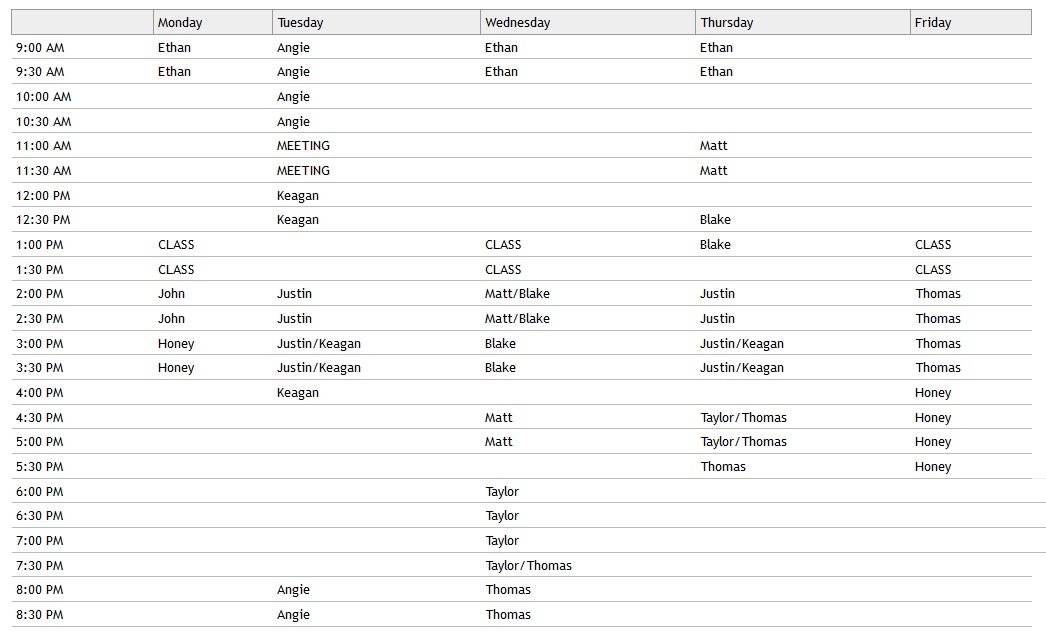Select the Tuesday column header
1046x638 pixels.
[x=301, y=23]
